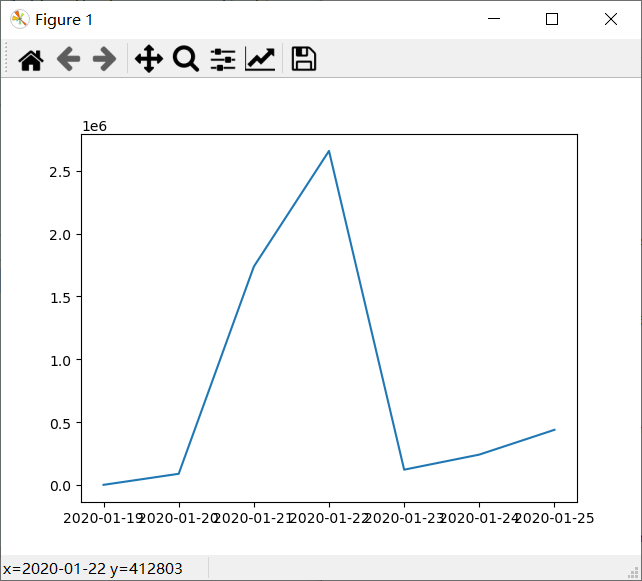The height and width of the screenshot is (581, 642).
Task: Activate the Zoom to rectangle magnifier
Action: pos(186,59)
